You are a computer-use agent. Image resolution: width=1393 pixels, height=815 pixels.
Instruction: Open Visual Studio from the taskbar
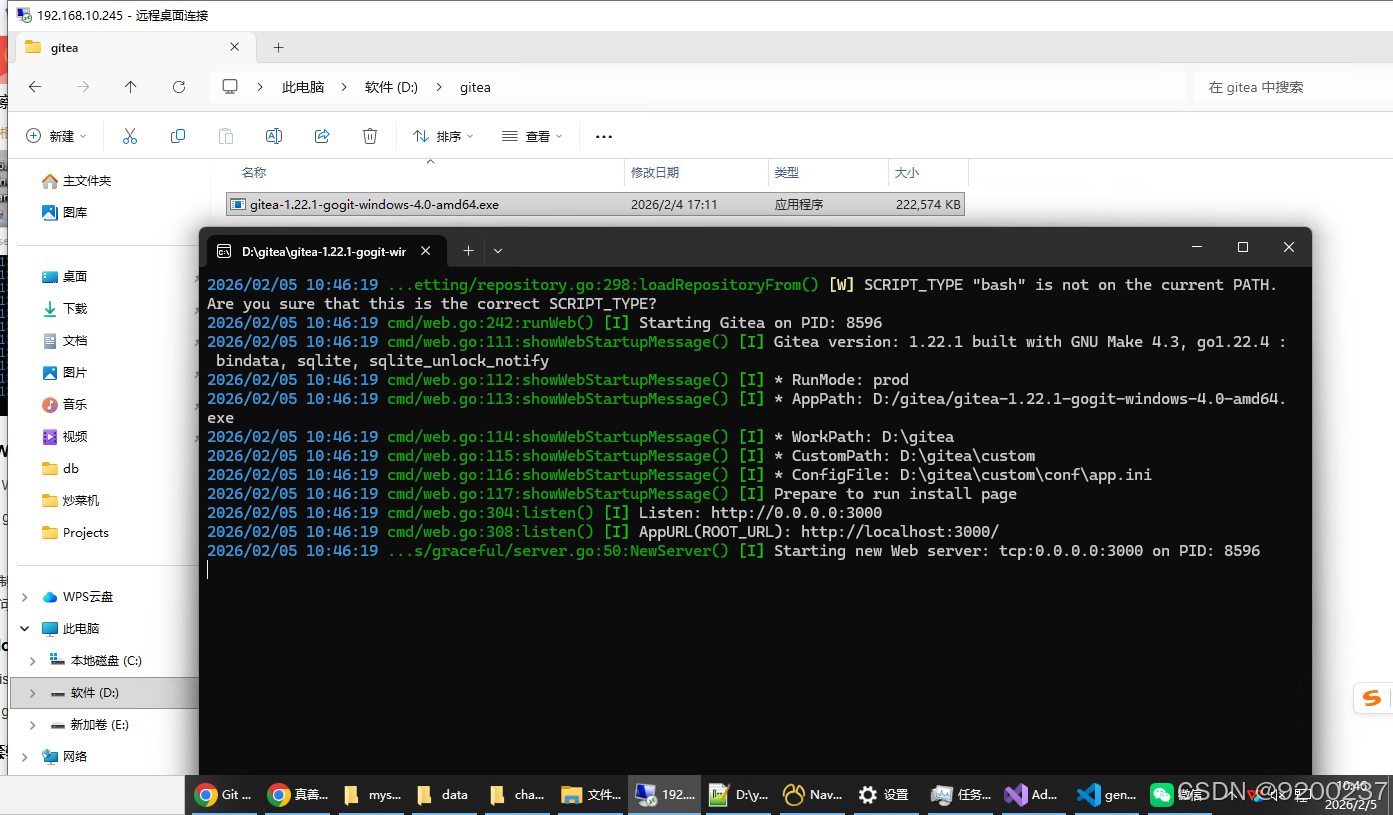pyautogui.click(x=1031, y=795)
